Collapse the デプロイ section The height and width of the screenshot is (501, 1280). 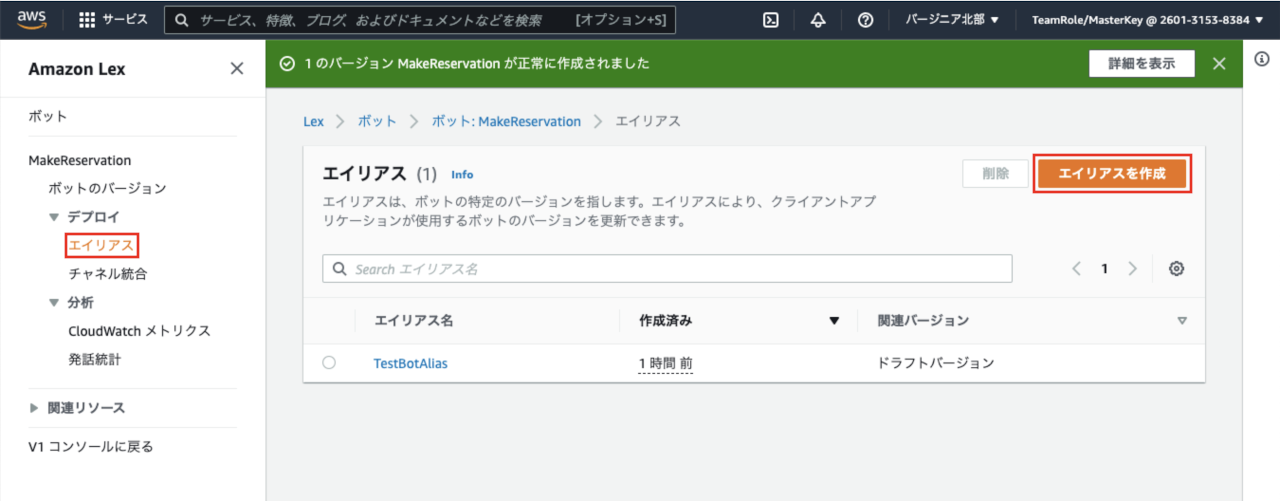point(54,217)
